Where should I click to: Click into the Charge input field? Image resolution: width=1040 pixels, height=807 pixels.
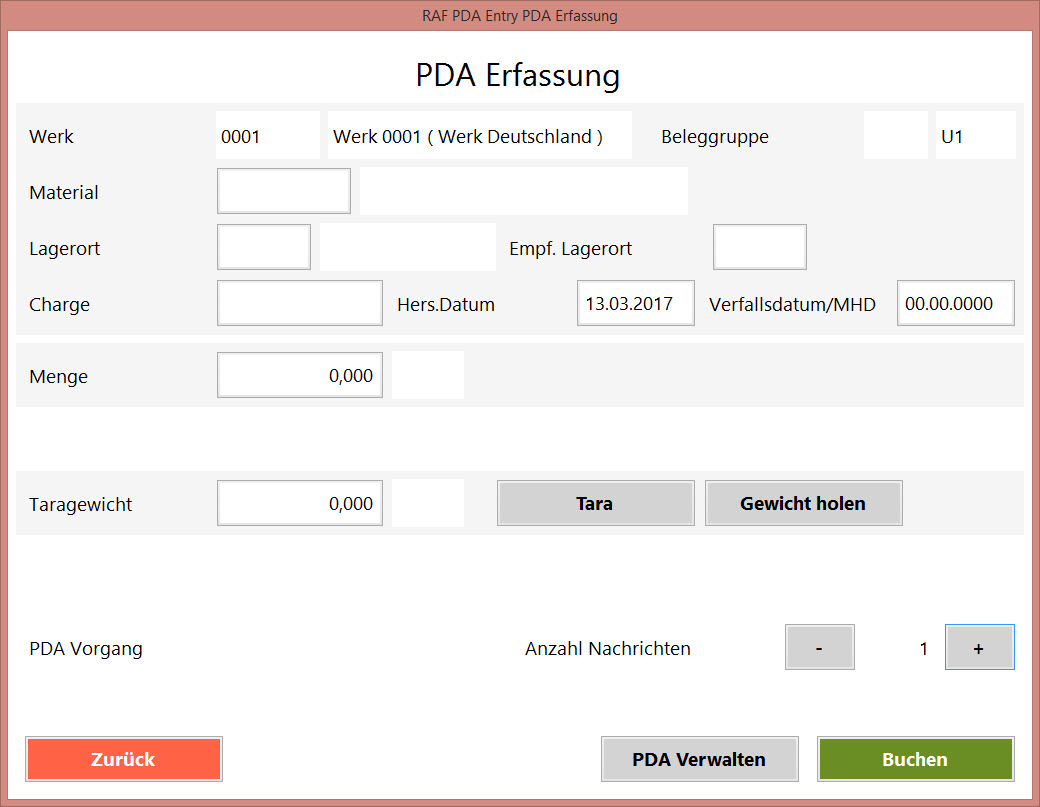coord(299,303)
